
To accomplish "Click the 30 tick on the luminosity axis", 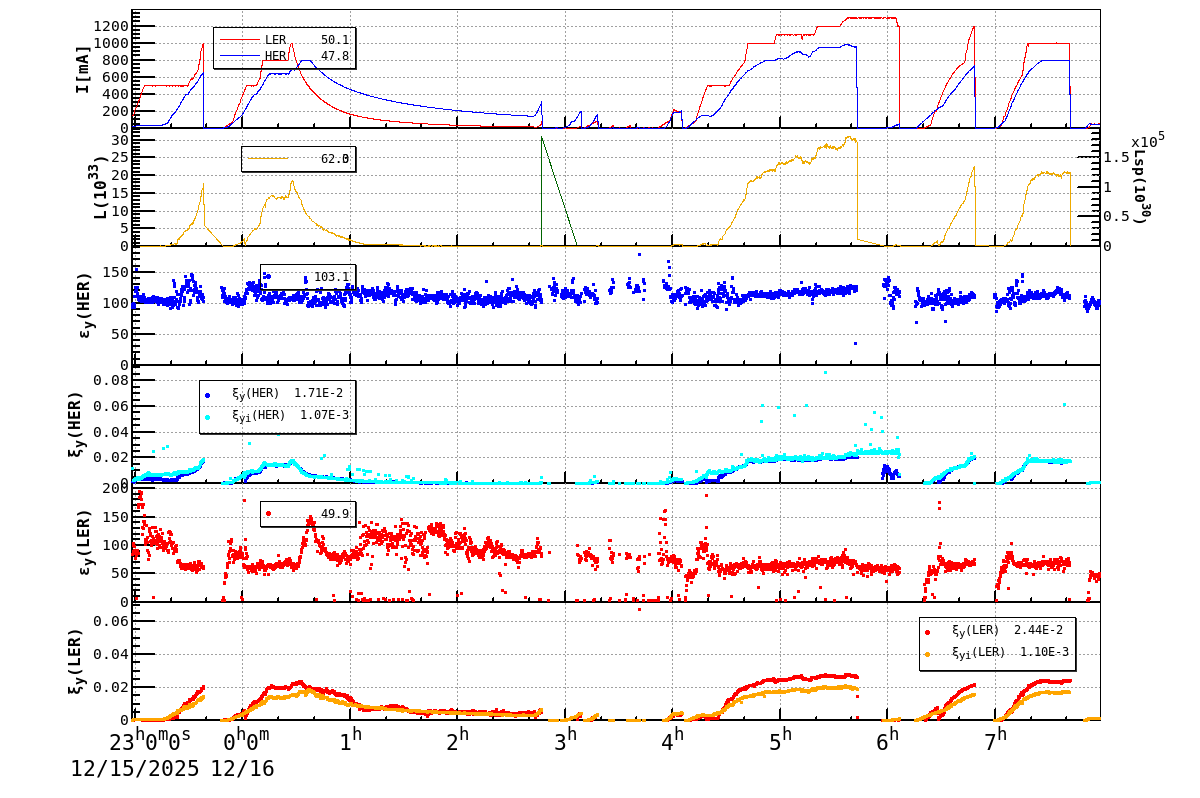I will click(119, 140).
